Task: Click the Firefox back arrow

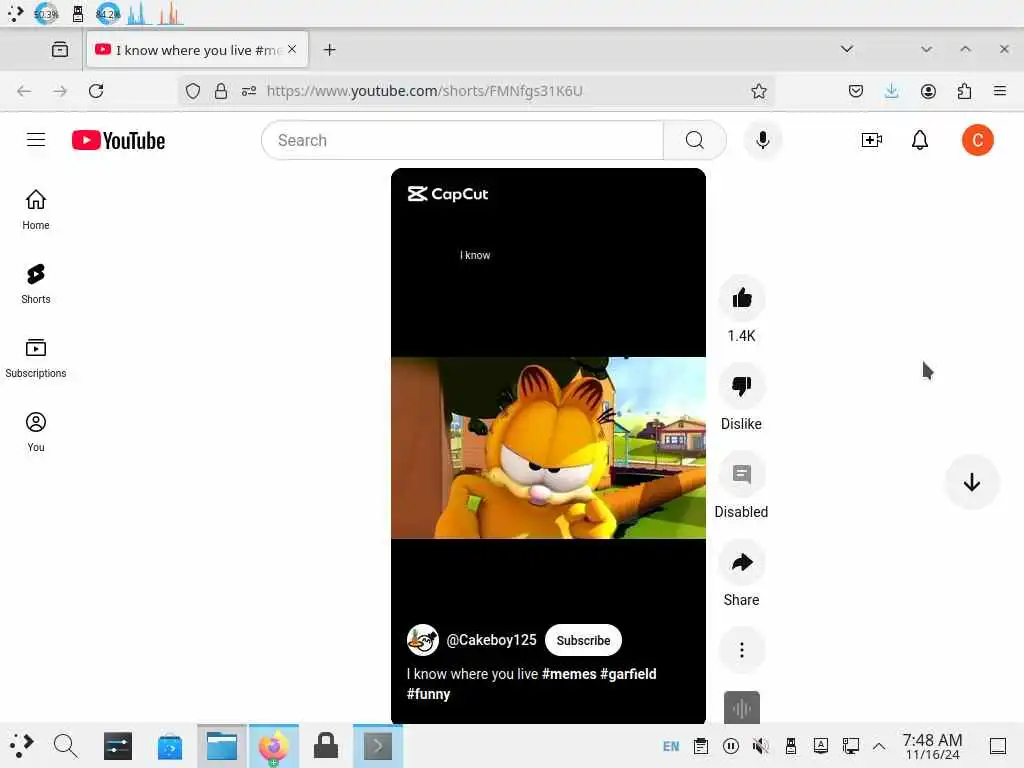Action: point(24,91)
